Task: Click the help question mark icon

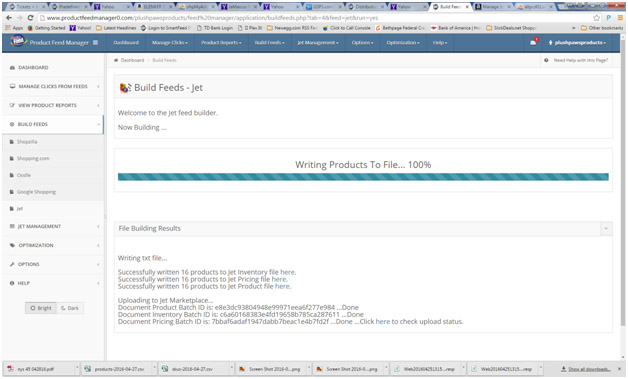Action: (x=546, y=60)
